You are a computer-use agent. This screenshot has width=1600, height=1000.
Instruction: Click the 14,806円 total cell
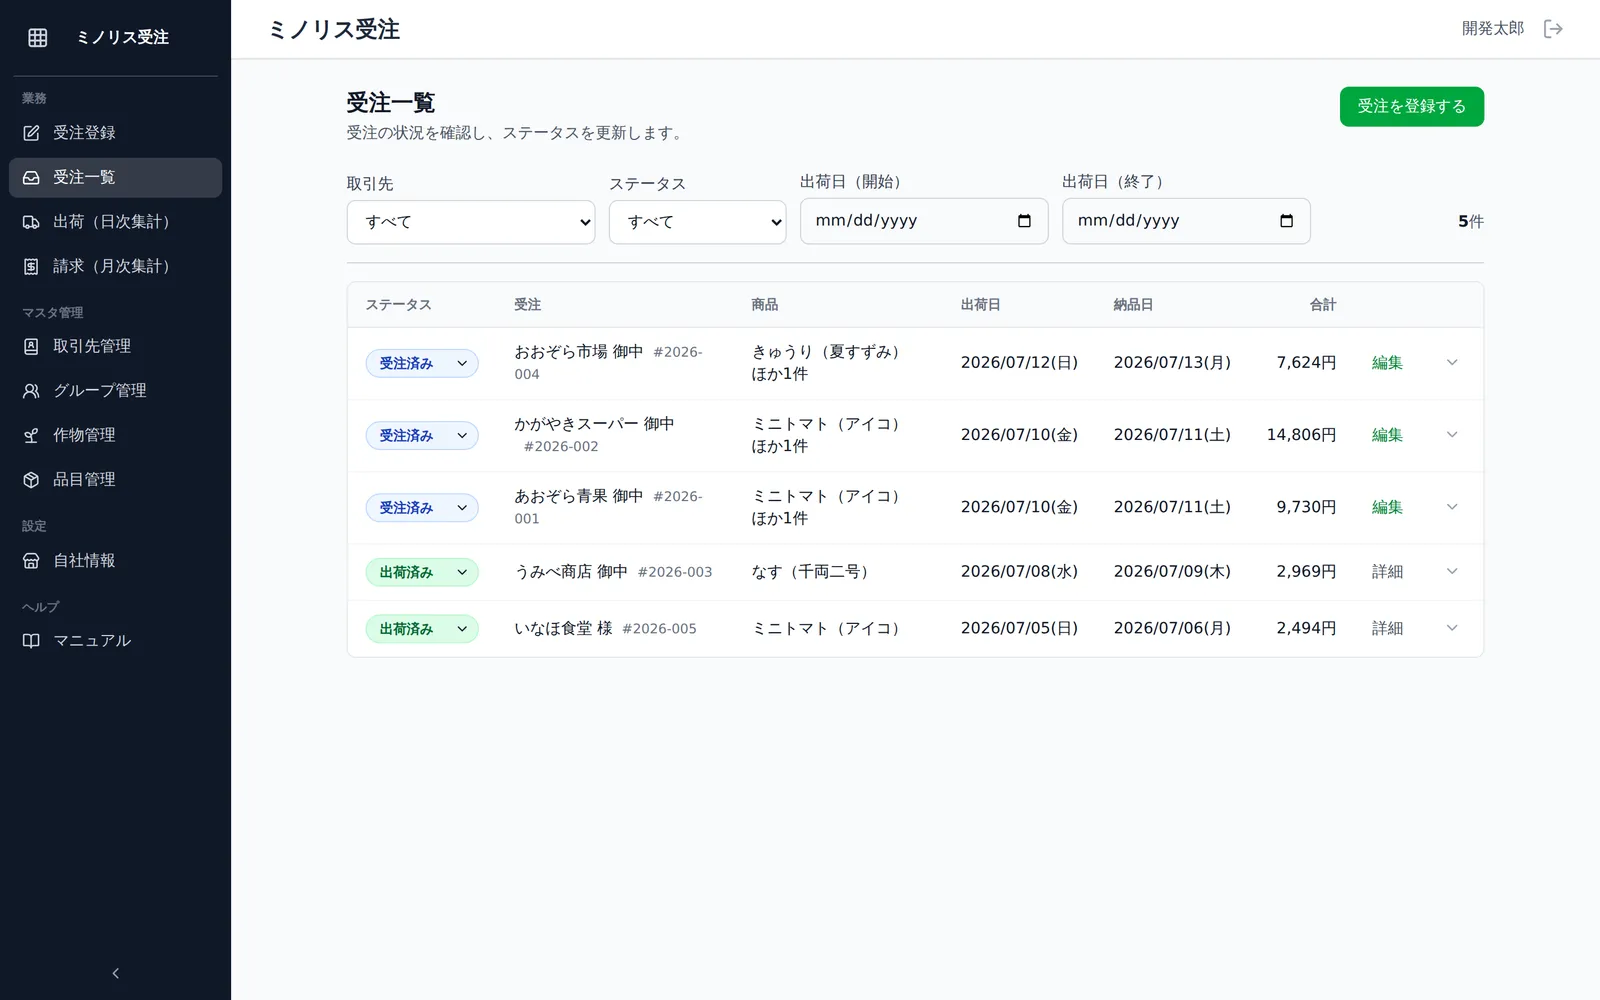tap(1302, 435)
